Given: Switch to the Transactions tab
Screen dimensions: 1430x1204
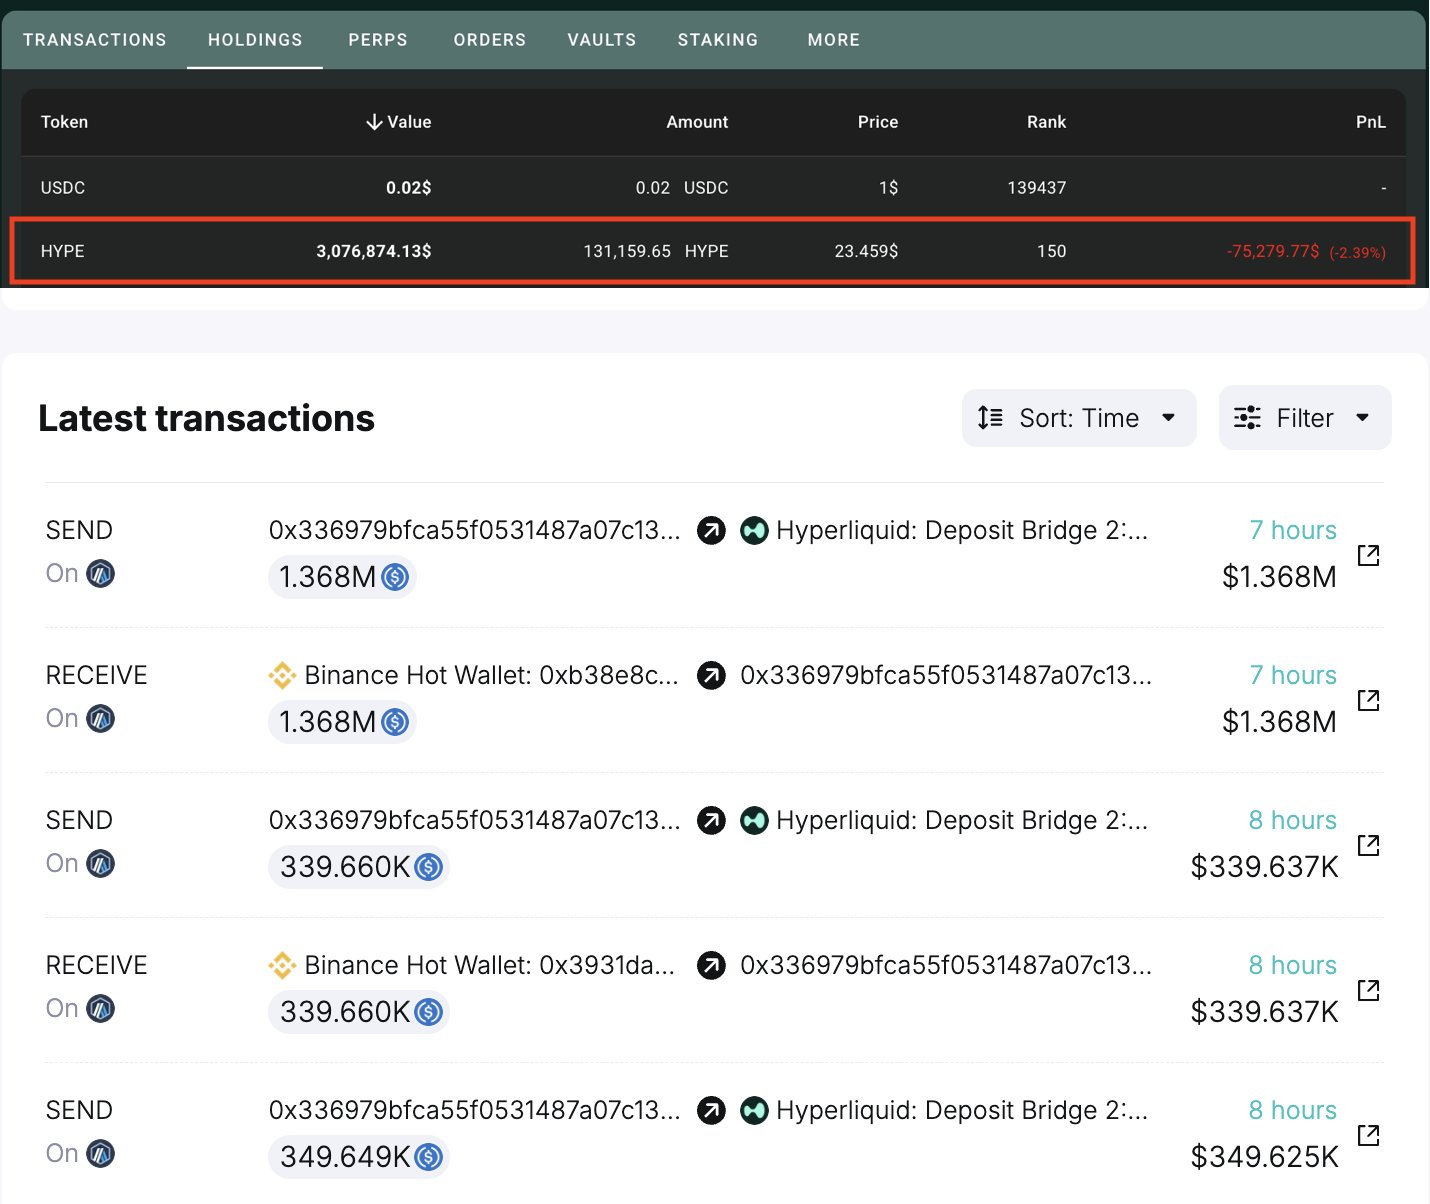Looking at the screenshot, I should click(x=95, y=40).
